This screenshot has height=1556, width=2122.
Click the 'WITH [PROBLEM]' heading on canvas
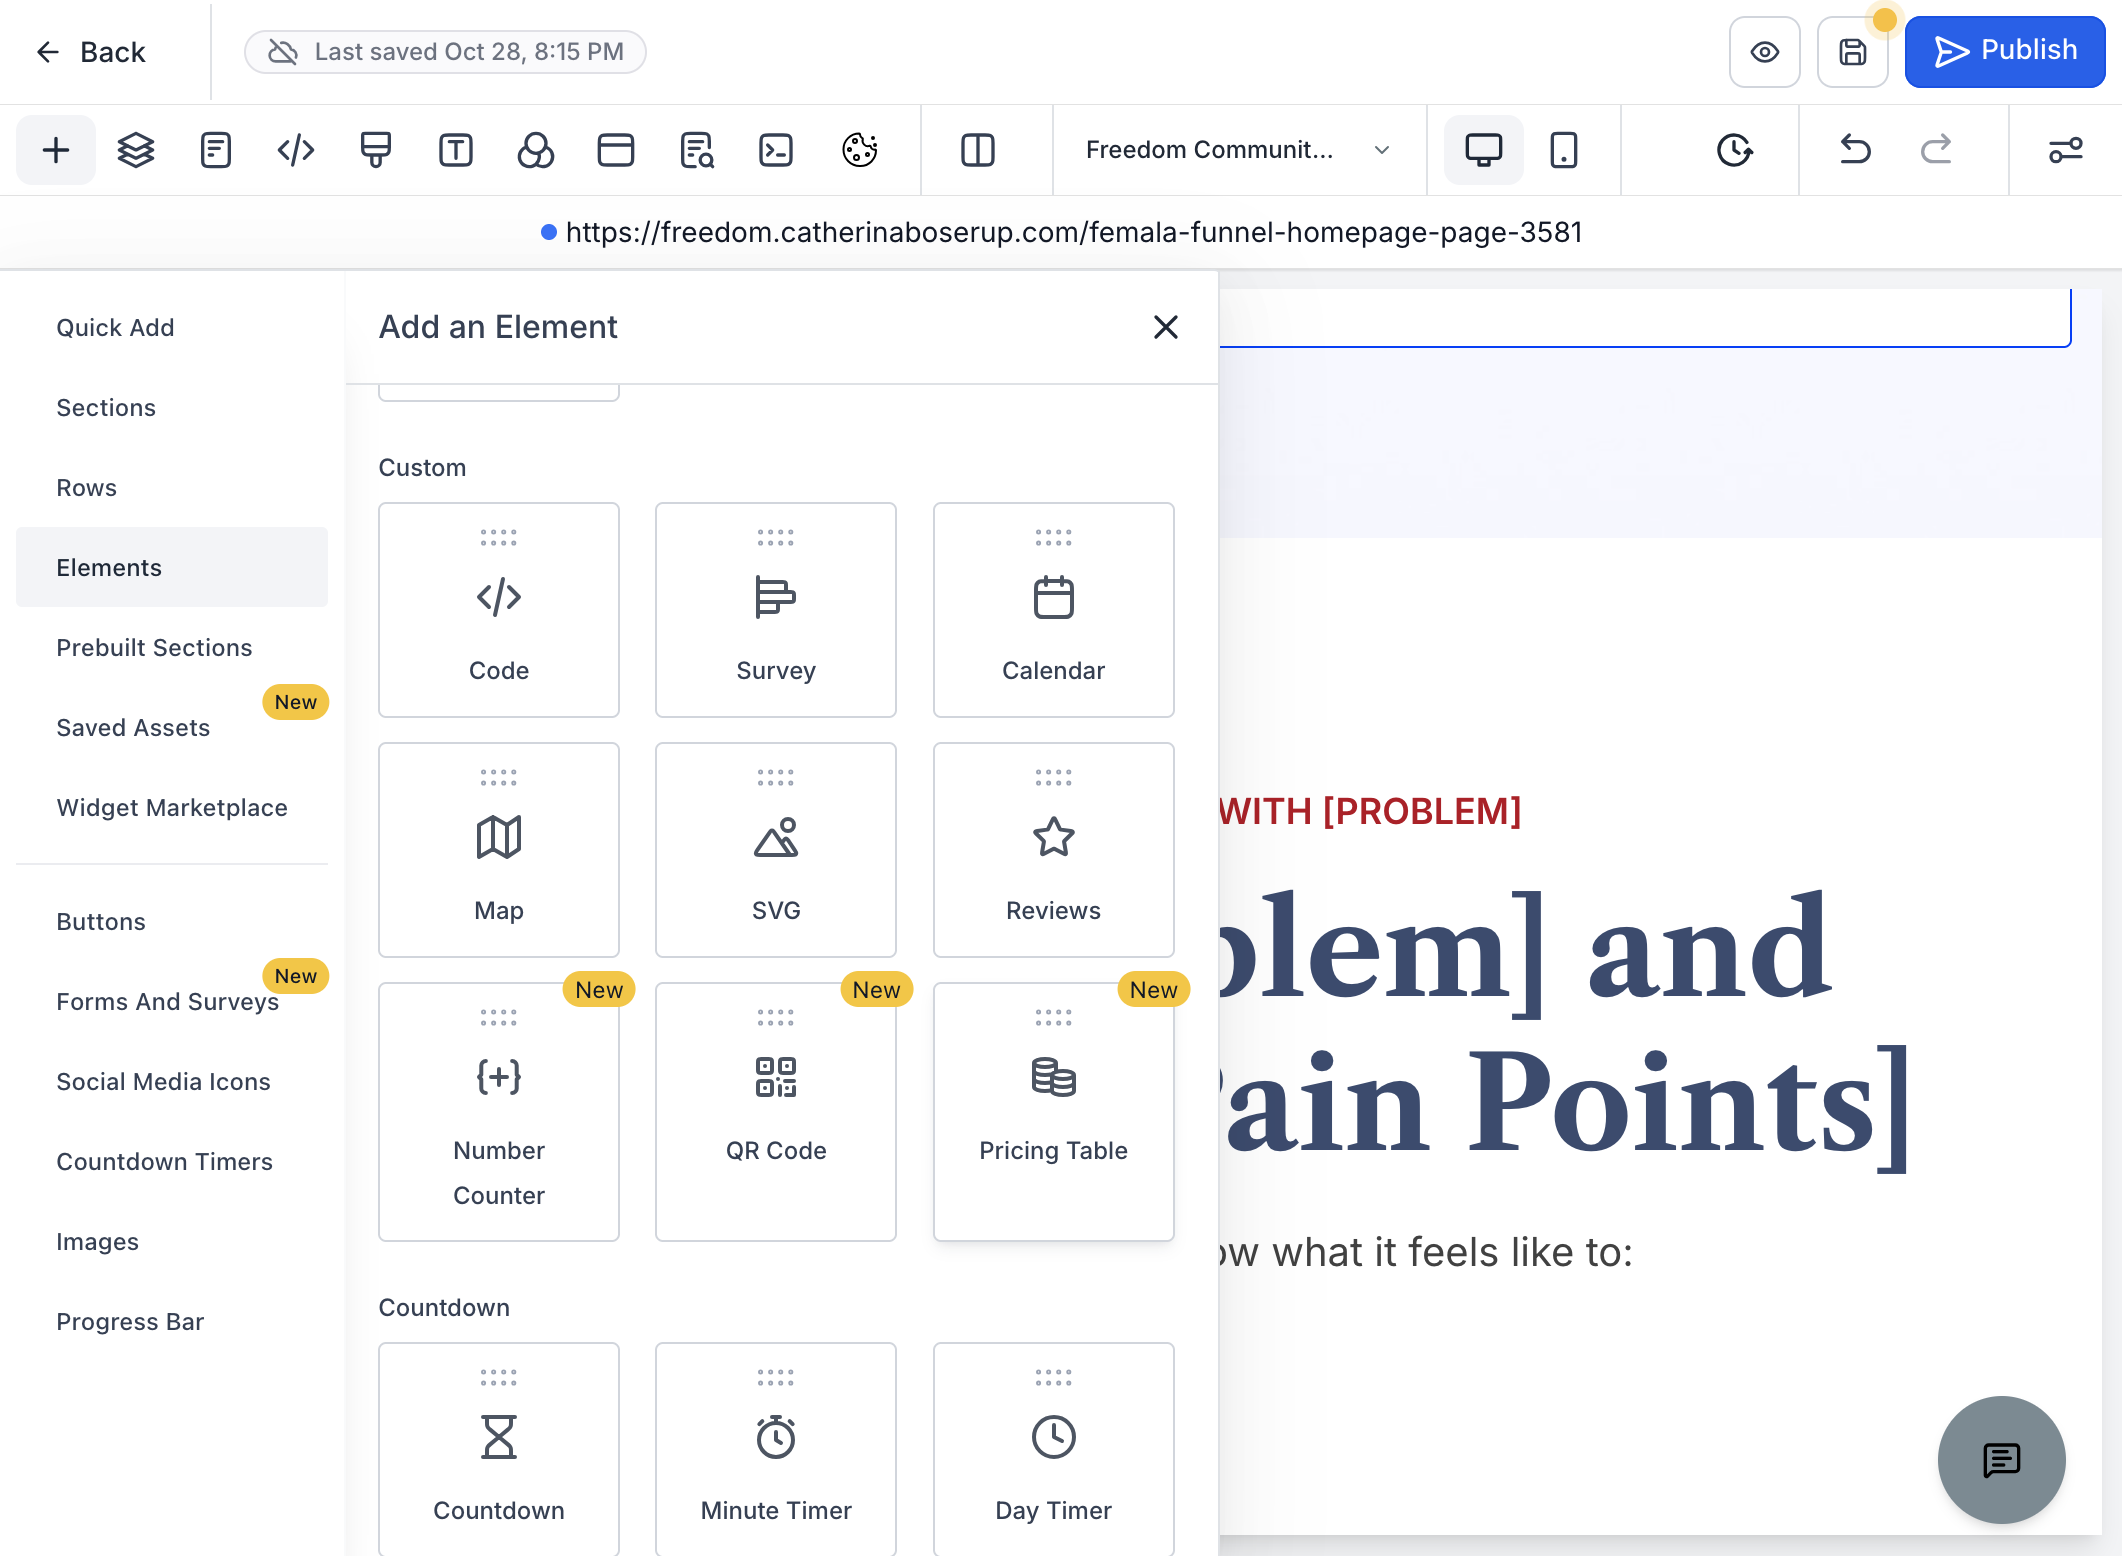point(1370,812)
